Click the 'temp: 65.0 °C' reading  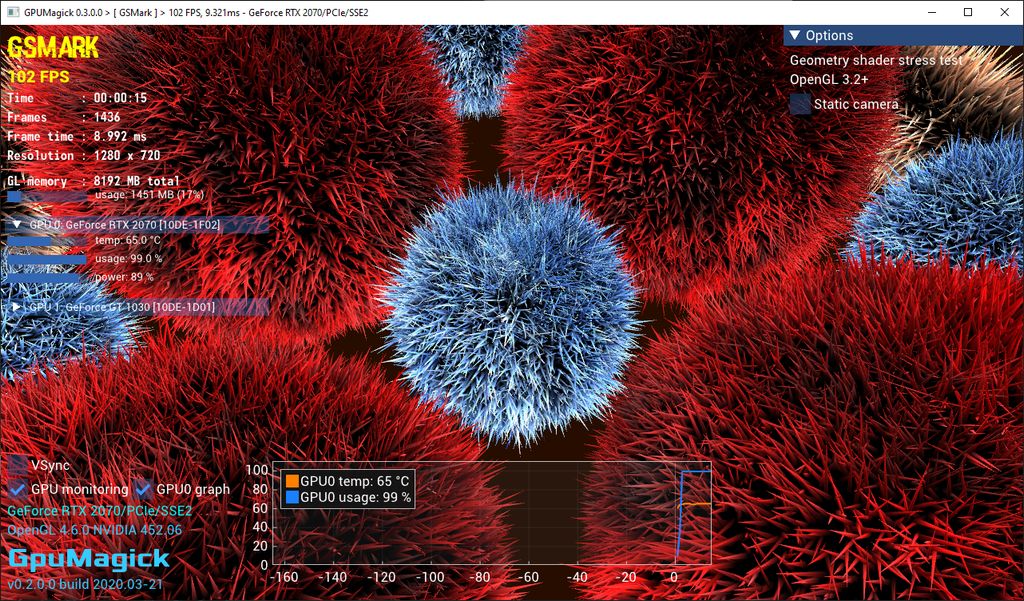pos(127,240)
